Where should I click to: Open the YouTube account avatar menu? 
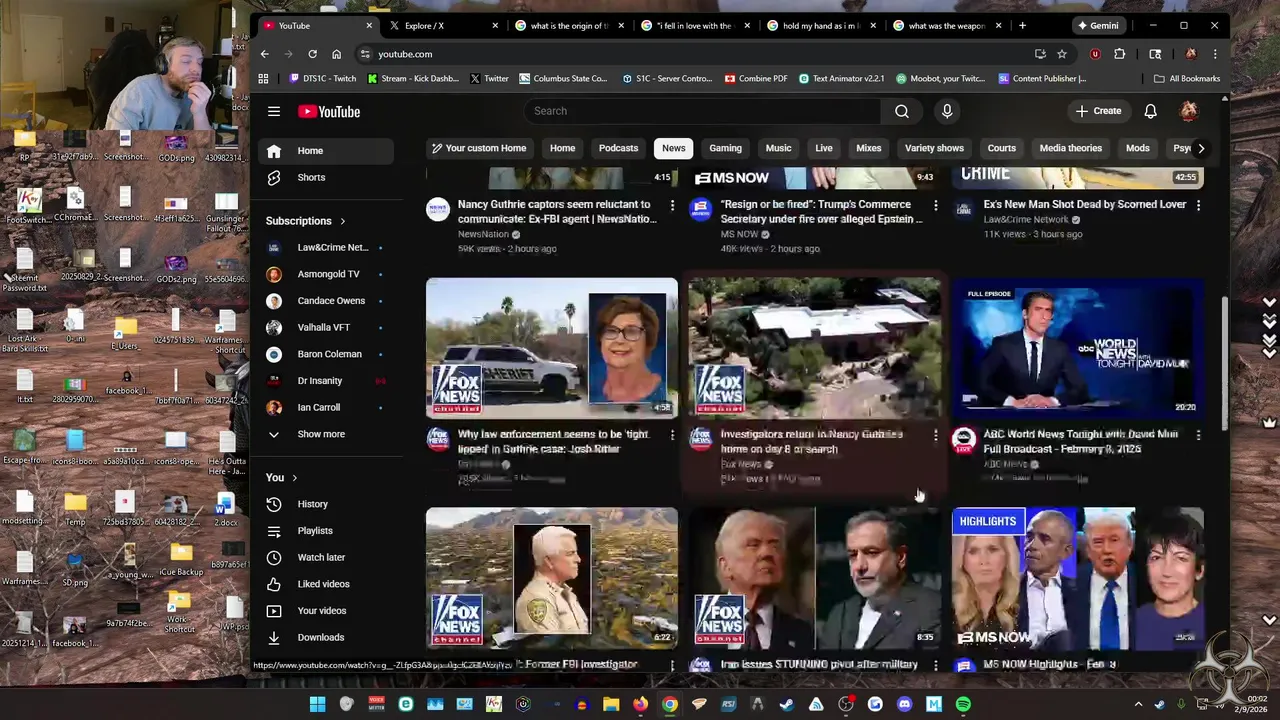coord(1189,111)
